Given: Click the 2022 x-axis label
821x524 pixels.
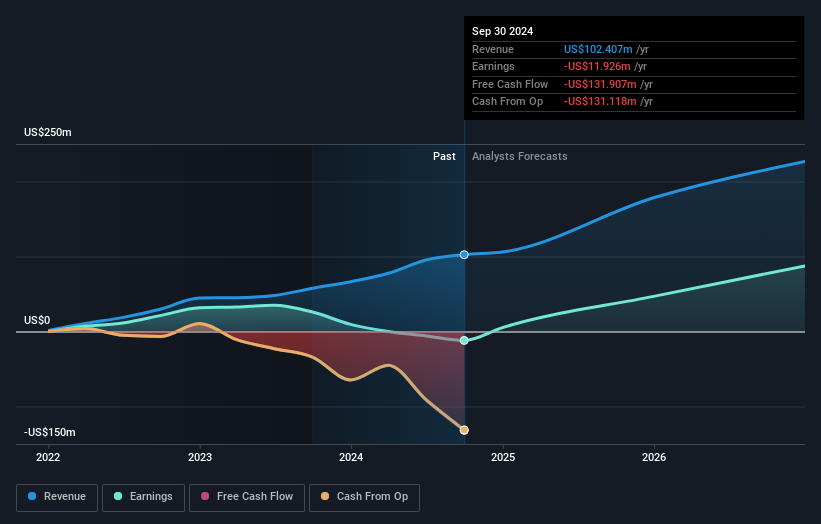Looking at the screenshot, I should [48, 458].
